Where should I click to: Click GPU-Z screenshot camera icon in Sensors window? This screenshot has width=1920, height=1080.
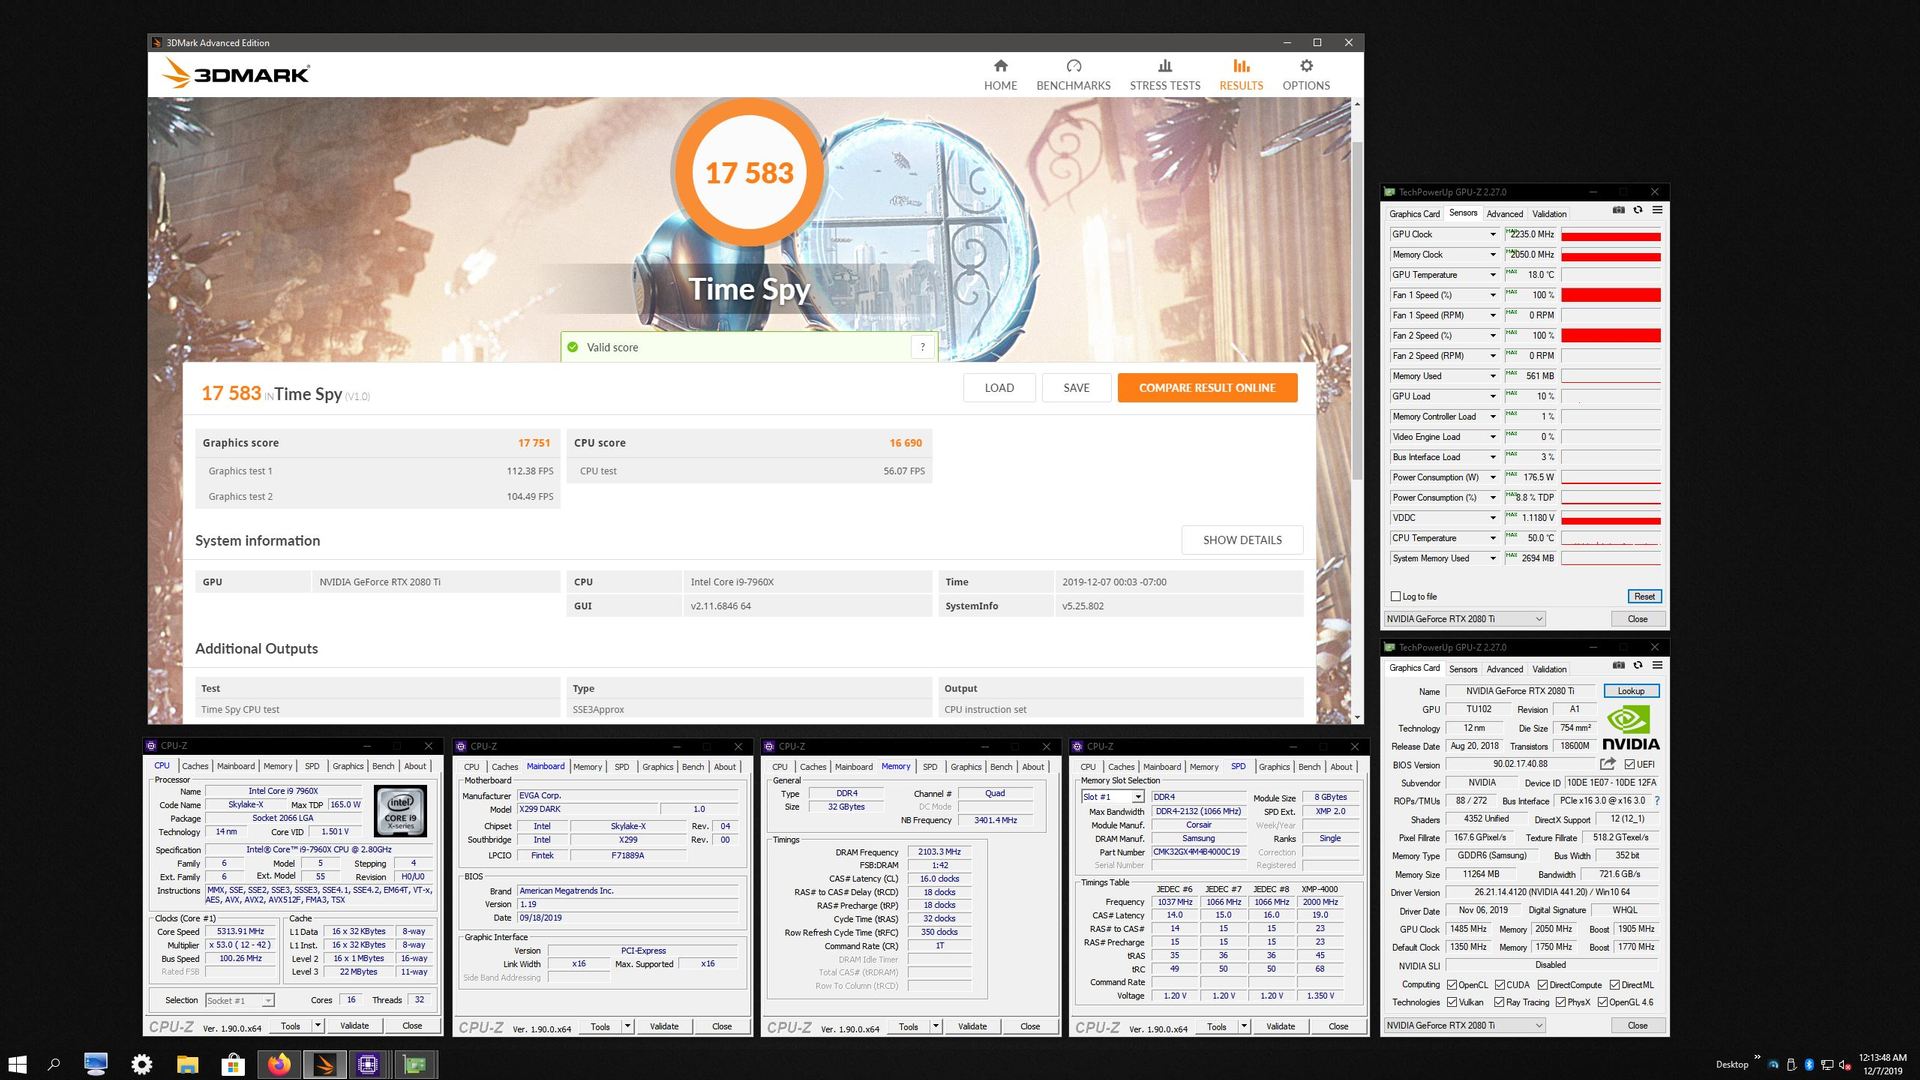pos(1618,210)
